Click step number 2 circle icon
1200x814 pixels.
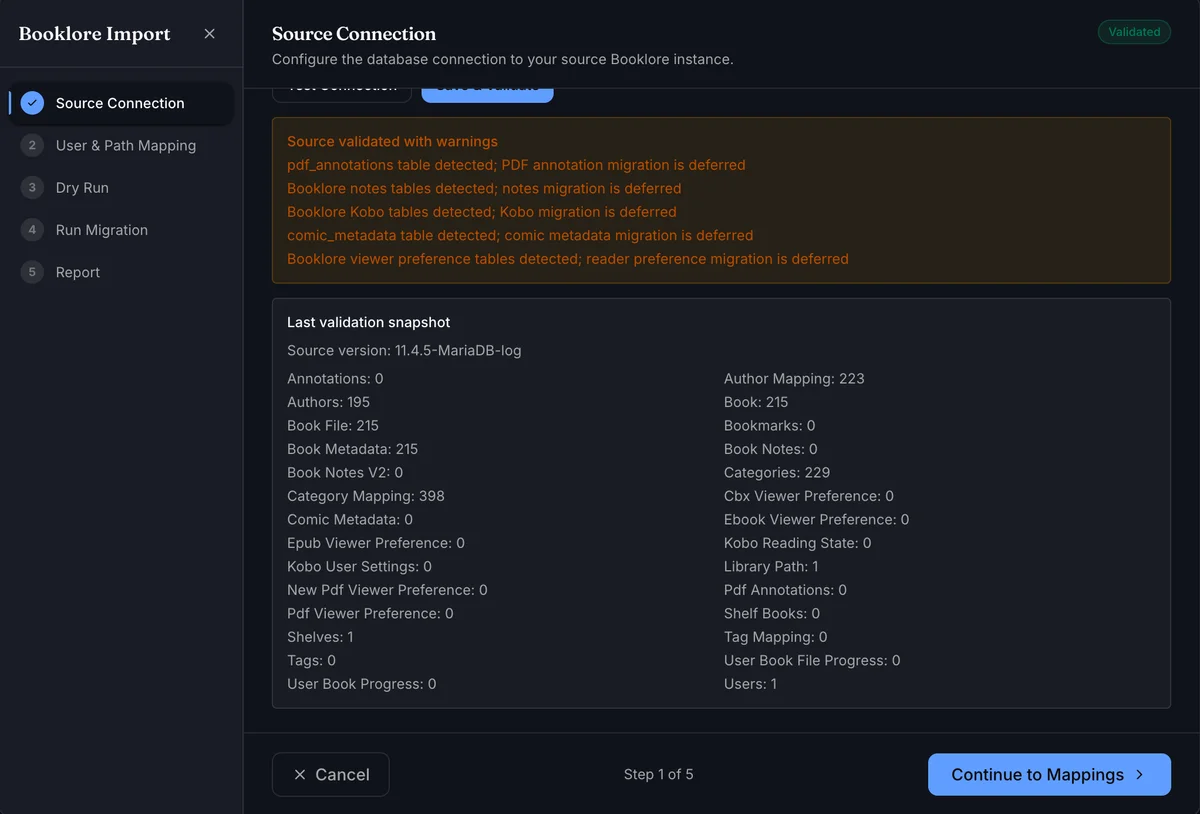32,145
